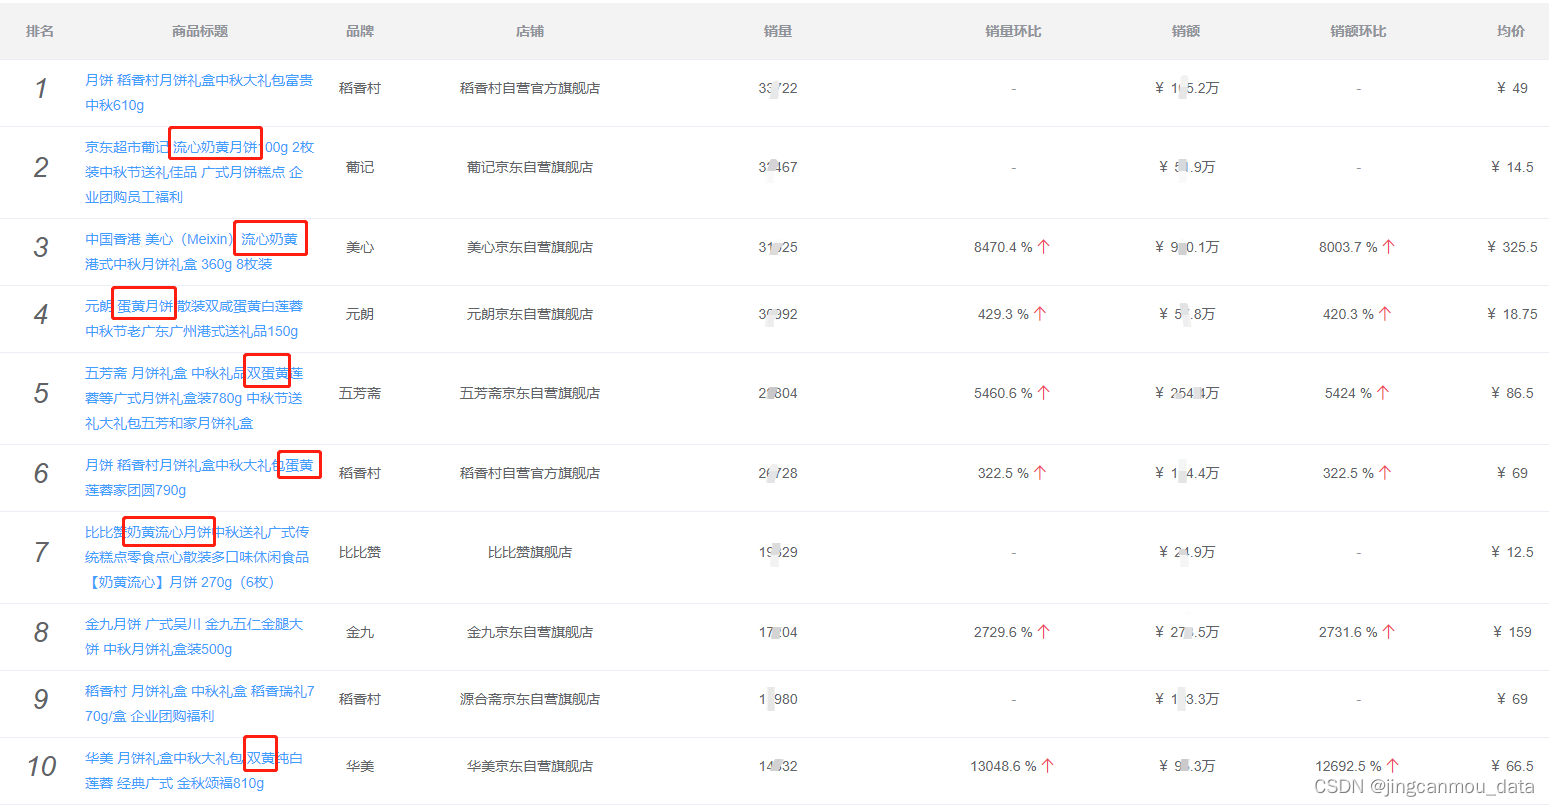The height and width of the screenshot is (806, 1549).
Task: Select average price ¥ 12.5
Action: tap(1512, 552)
